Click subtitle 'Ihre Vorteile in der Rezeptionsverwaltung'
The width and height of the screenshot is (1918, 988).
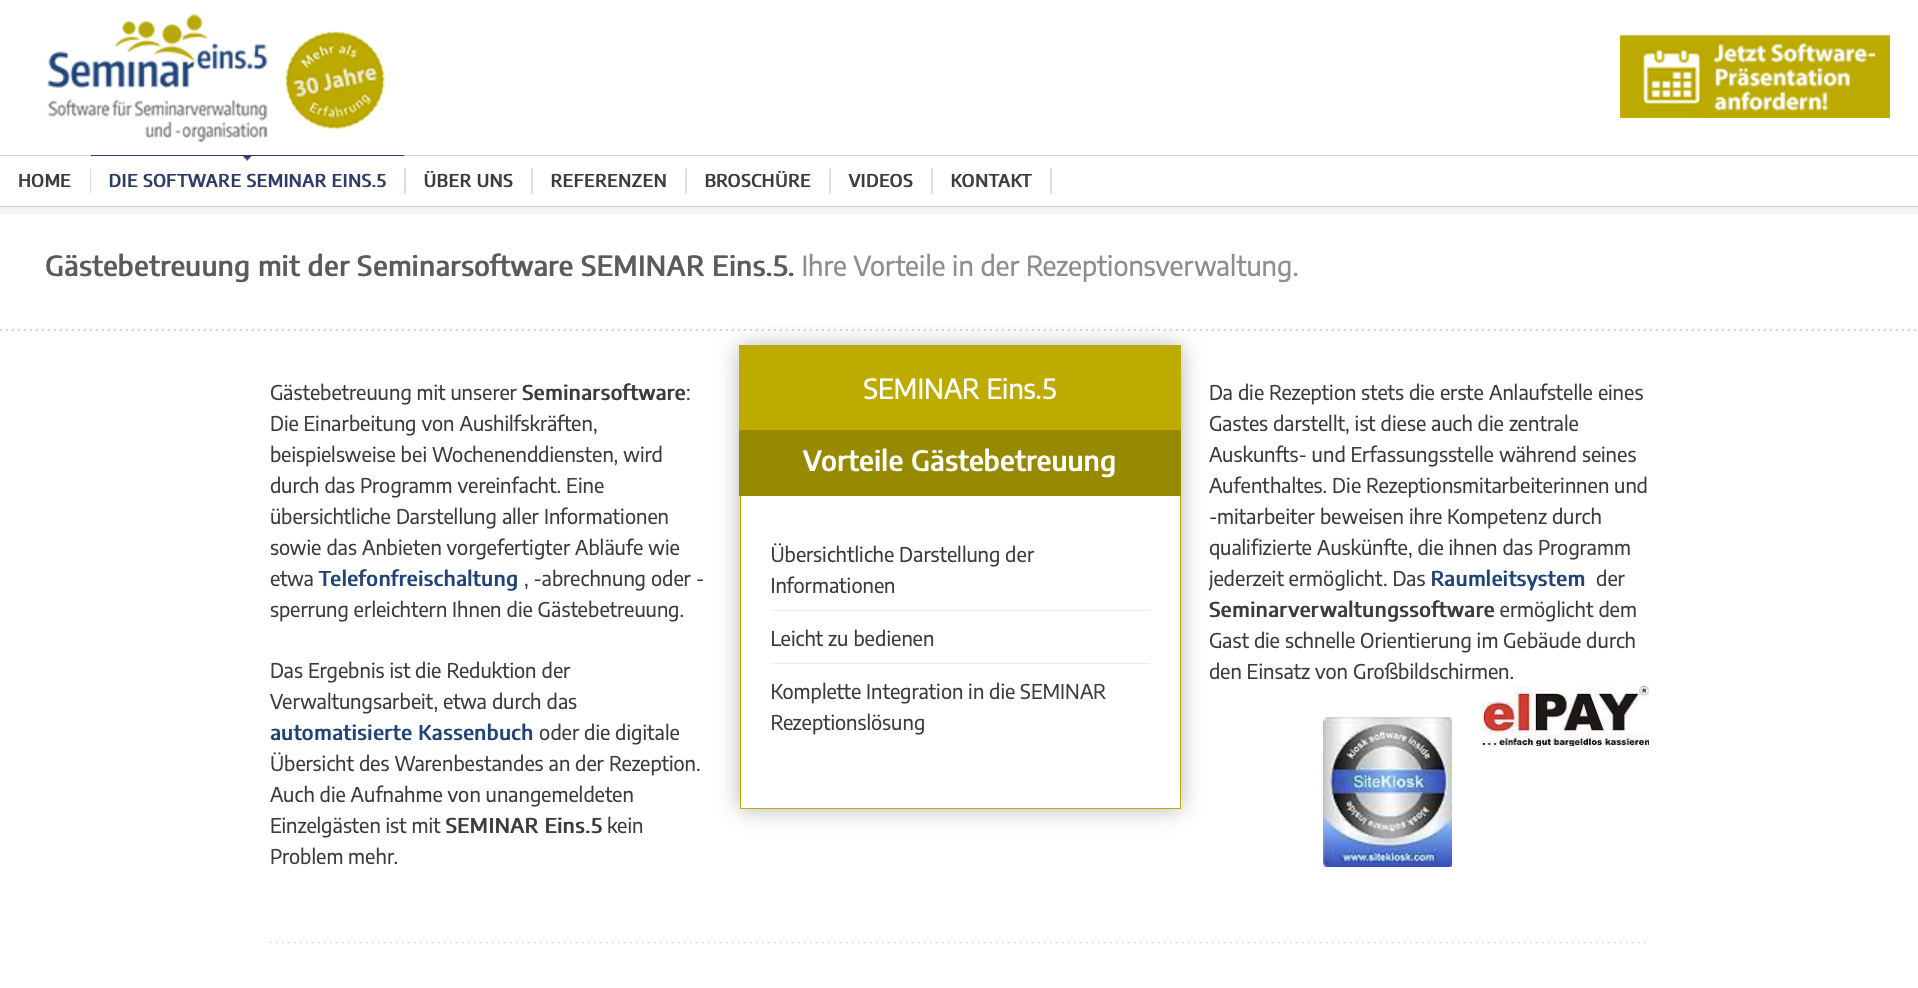[x=1049, y=267]
